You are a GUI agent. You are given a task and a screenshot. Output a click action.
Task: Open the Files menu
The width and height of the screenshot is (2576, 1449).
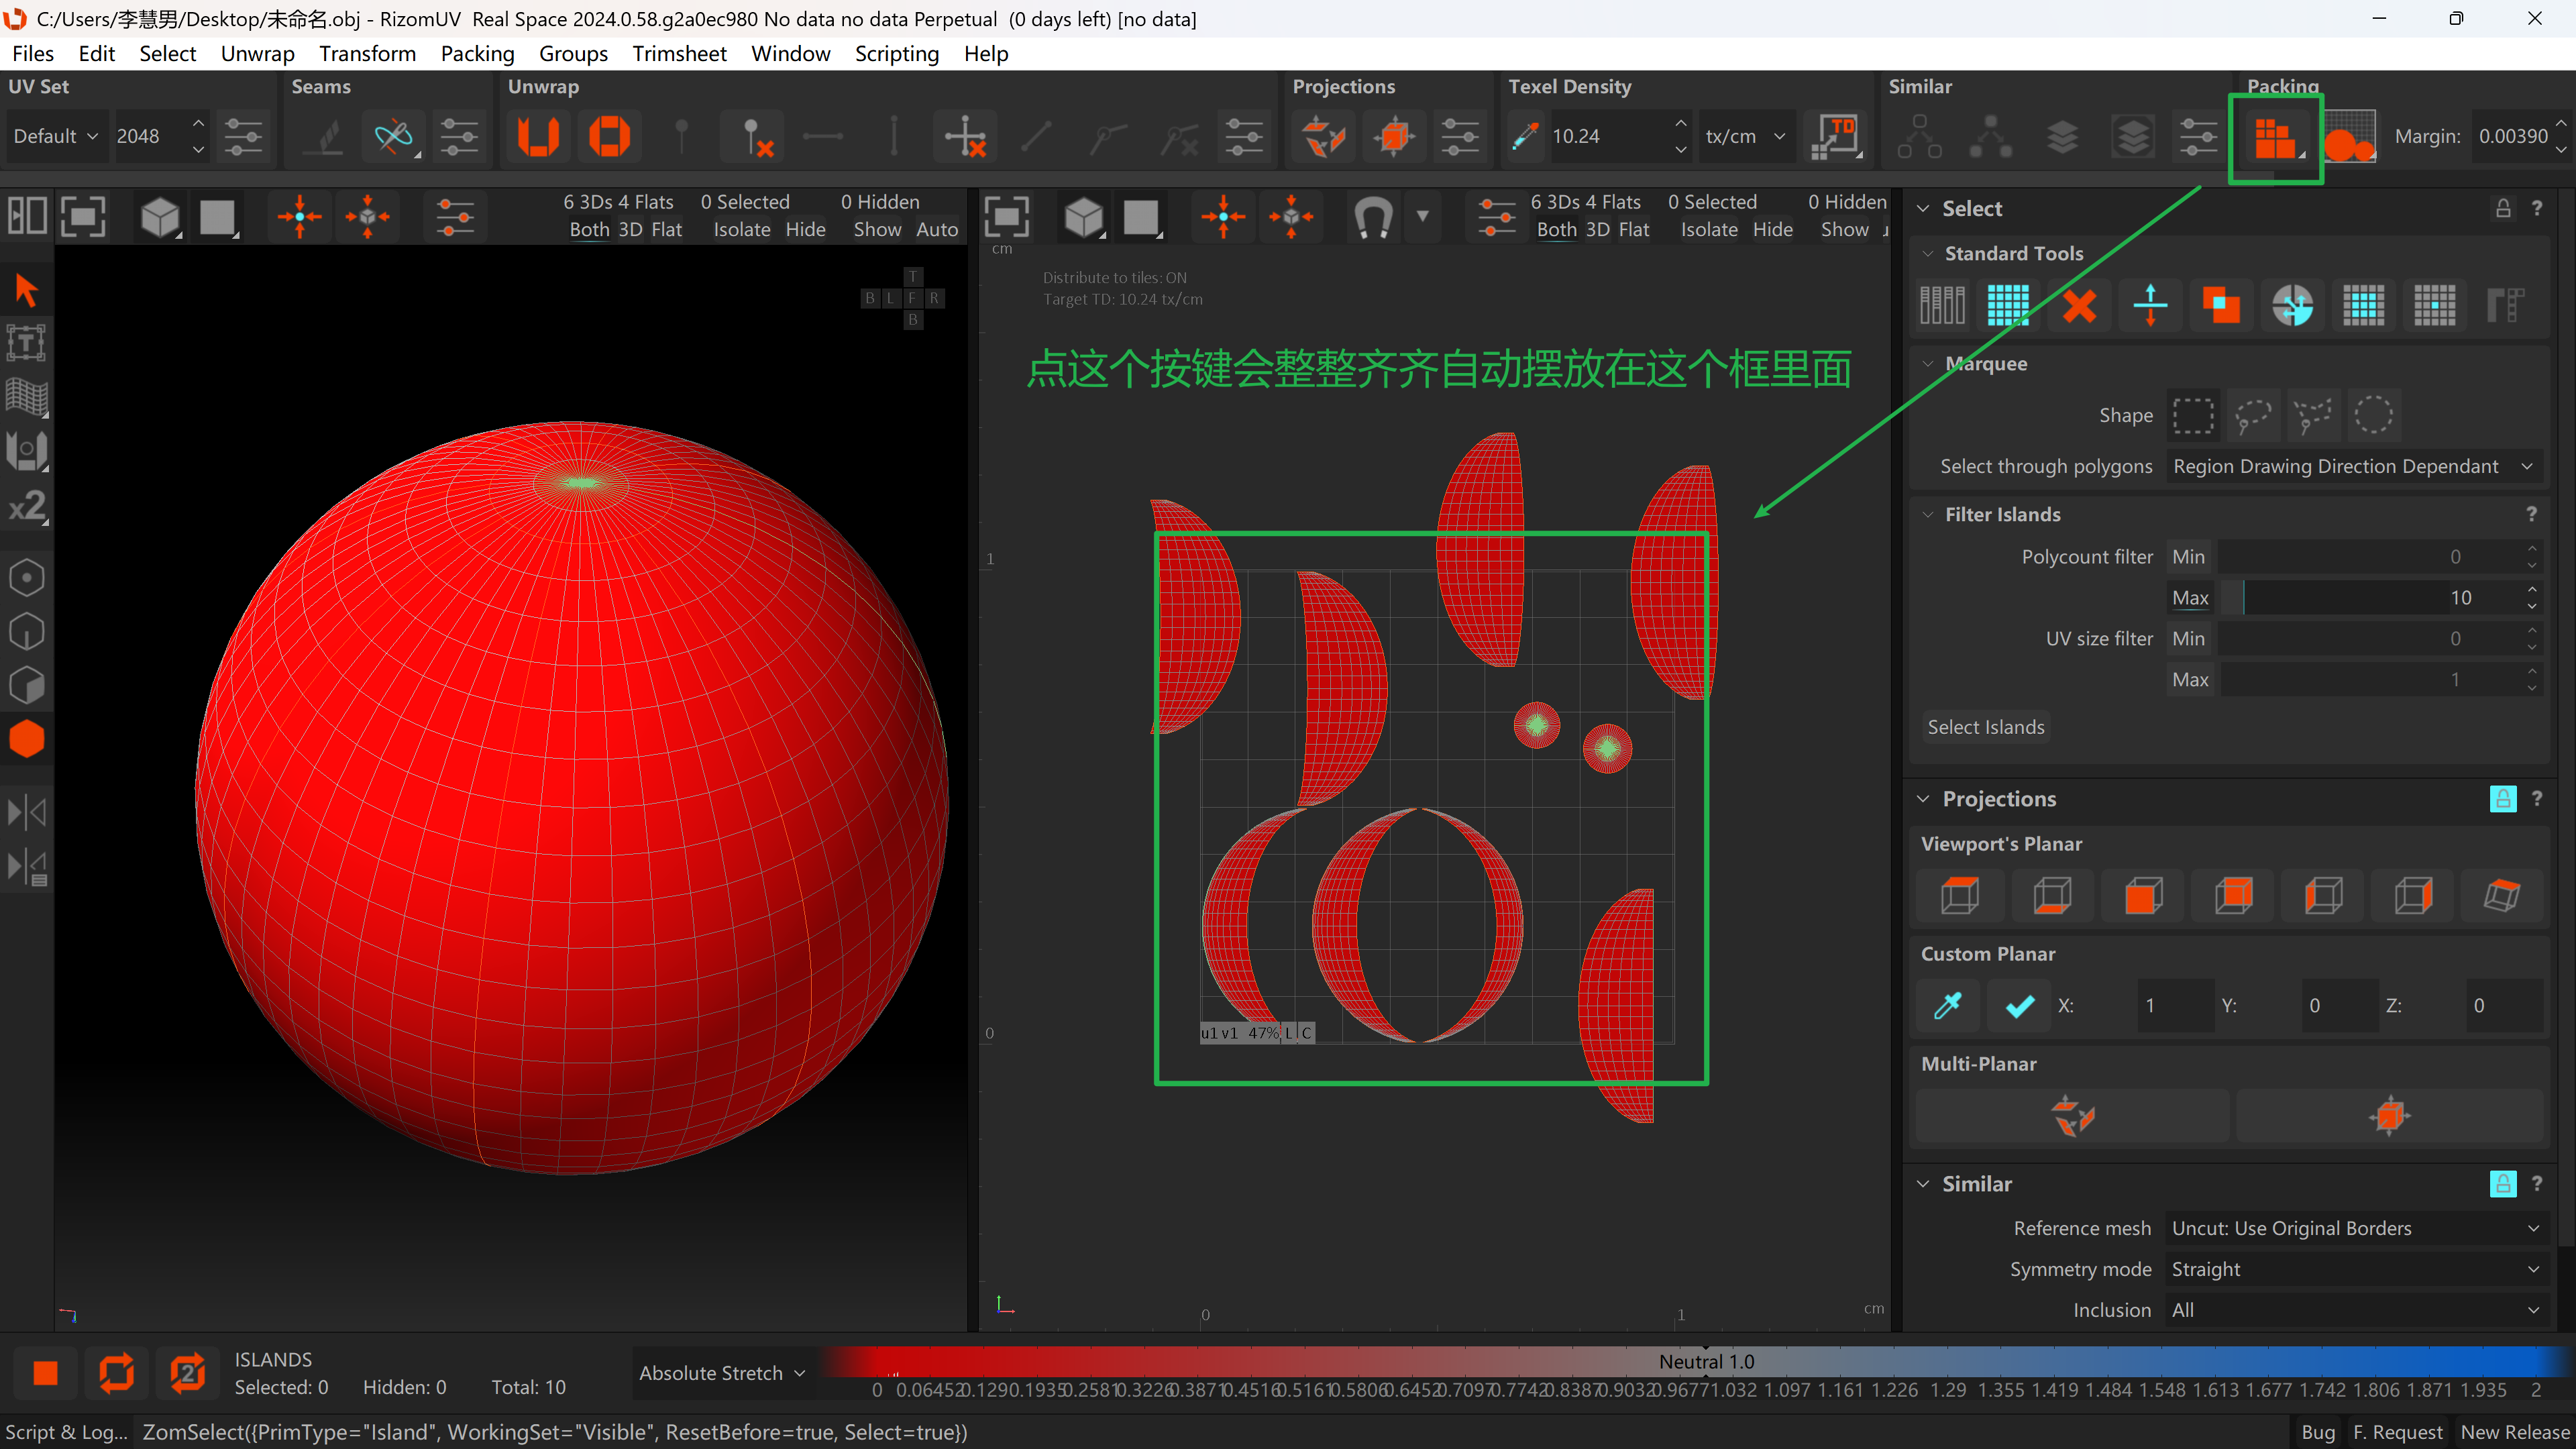point(33,54)
